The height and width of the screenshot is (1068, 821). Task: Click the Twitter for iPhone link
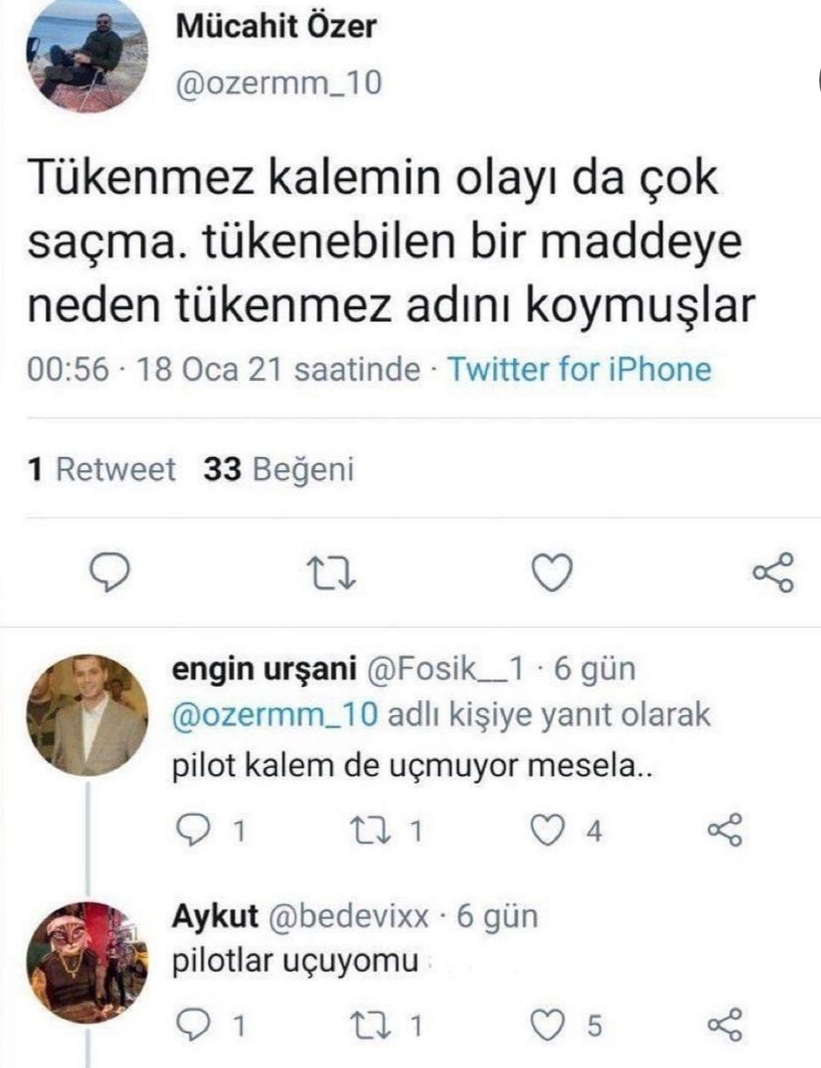[x=579, y=370]
